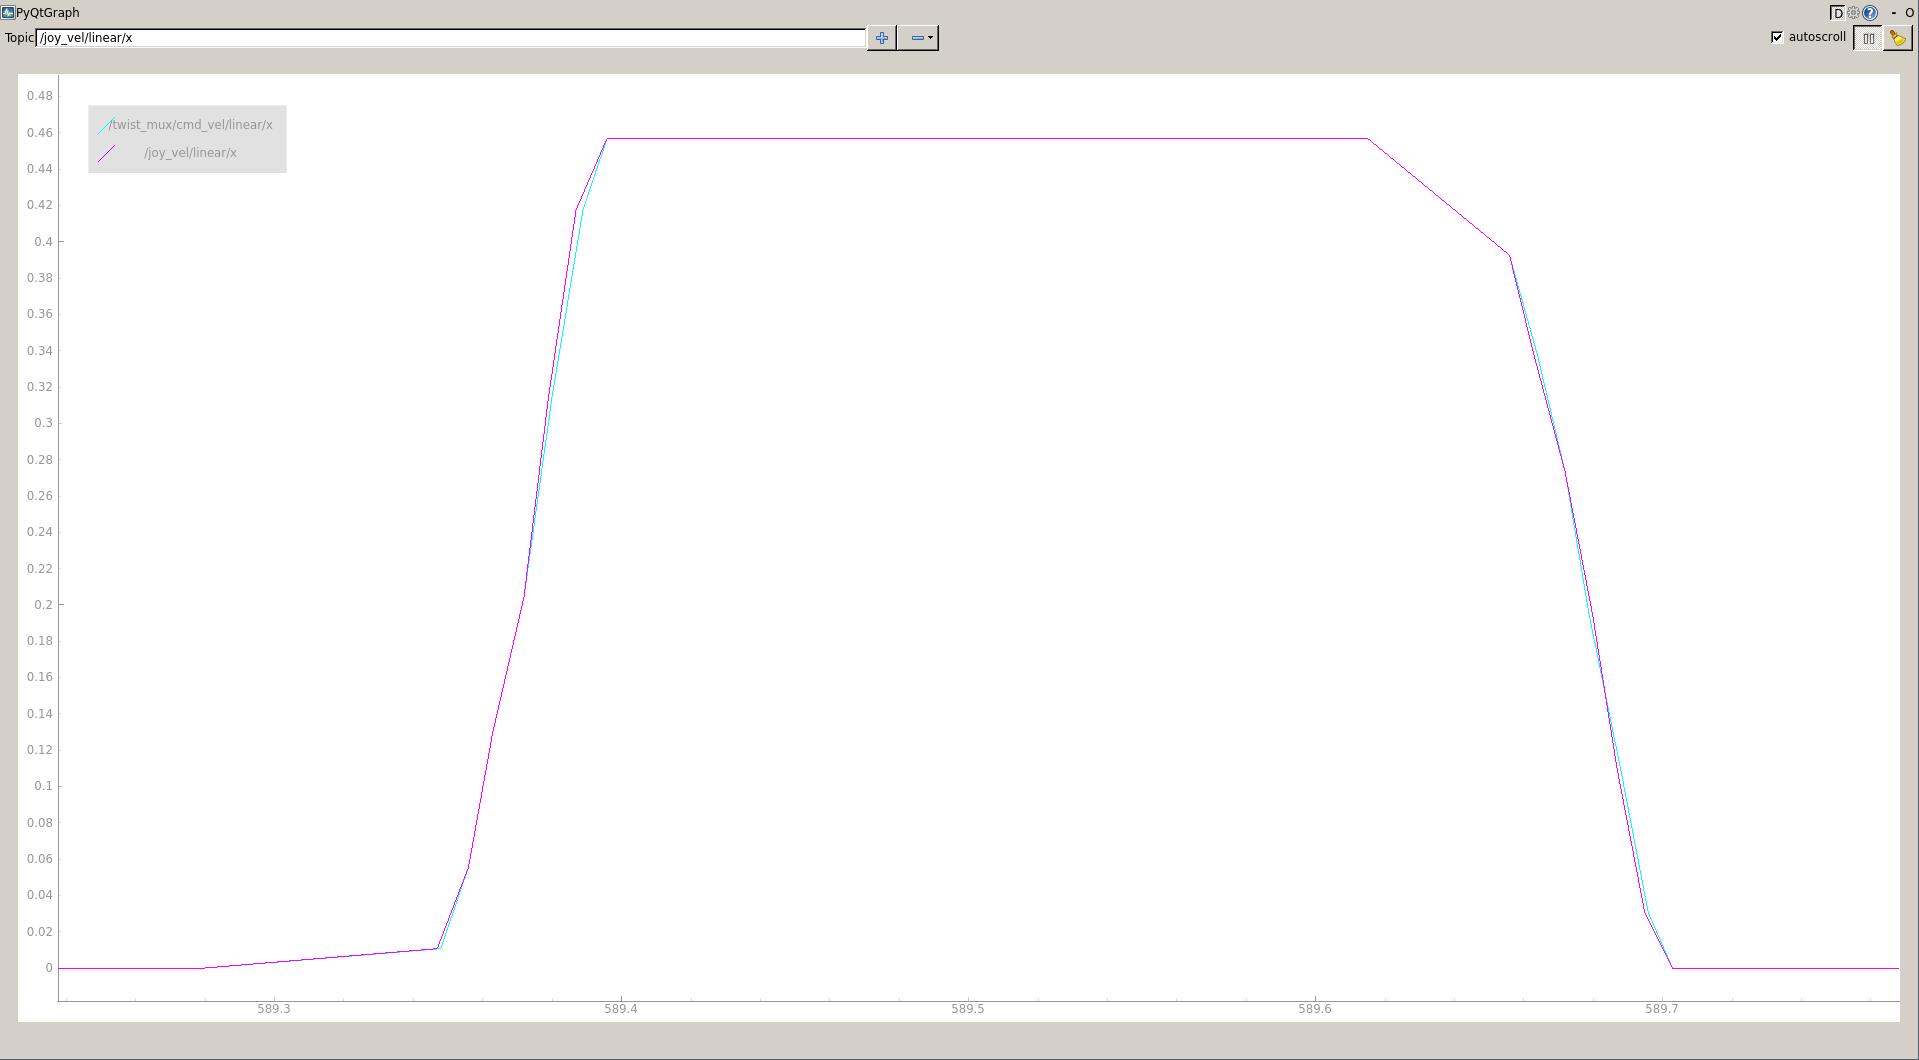Image resolution: width=1919 pixels, height=1060 pixels.
Task: Click the 0.46 y-axis tick label
Action: (x=40, y=133)
